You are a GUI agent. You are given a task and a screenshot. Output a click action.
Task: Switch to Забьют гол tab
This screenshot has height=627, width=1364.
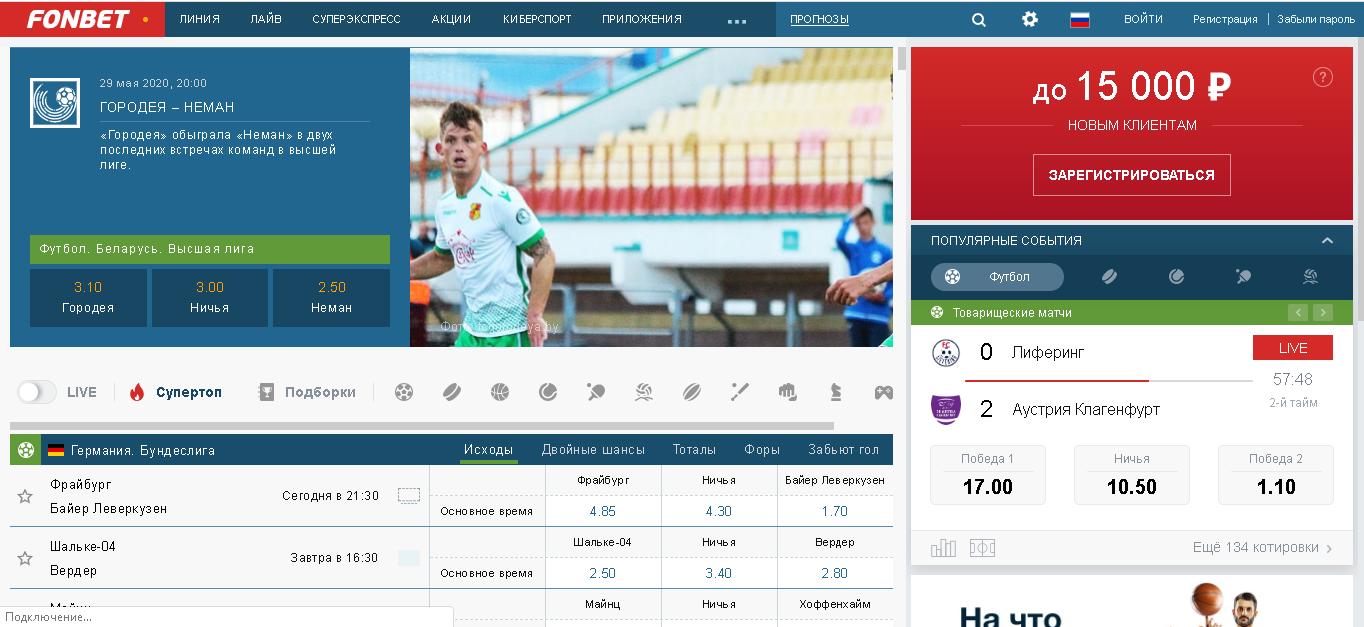click(x=844, y=450)
